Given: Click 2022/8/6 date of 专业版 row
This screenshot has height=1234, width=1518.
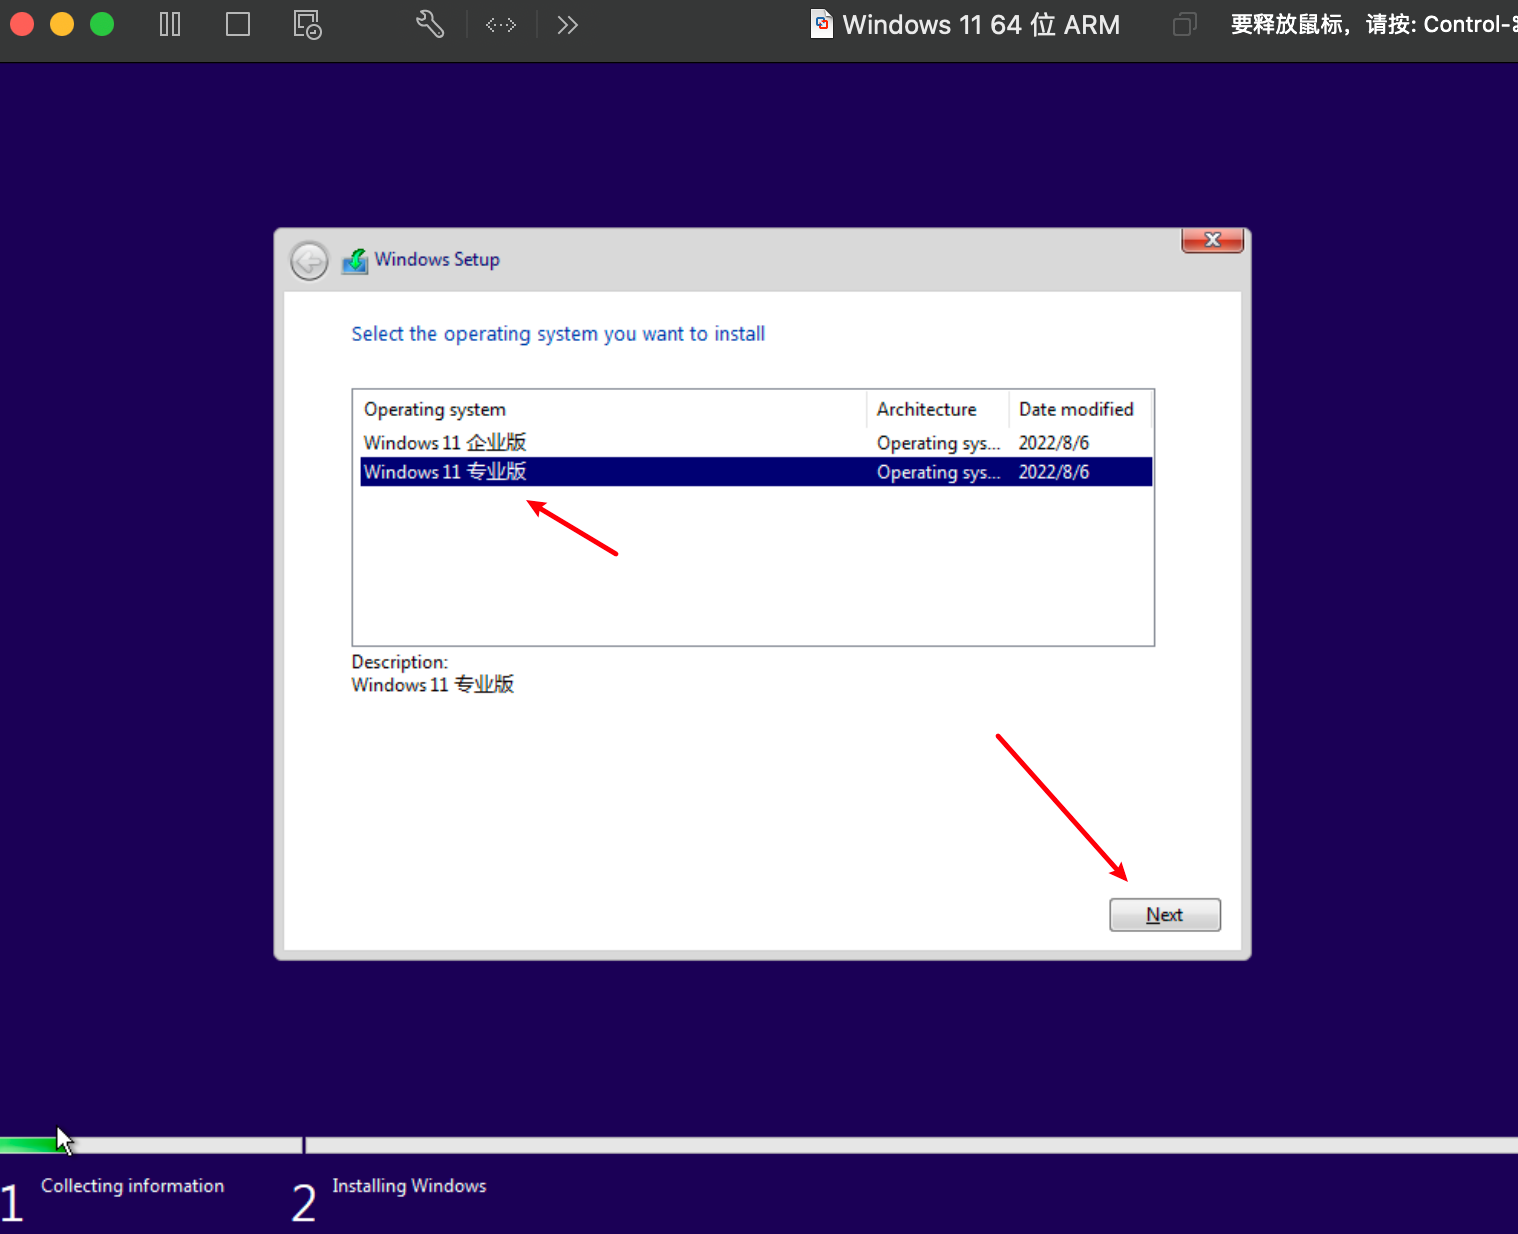Looking at the screenshot, I should coord(1054,472).
